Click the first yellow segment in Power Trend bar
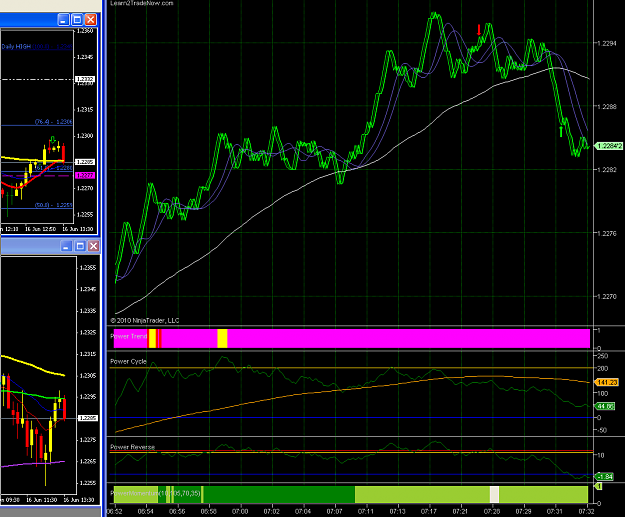625x517 pixels. click(152, 338)
